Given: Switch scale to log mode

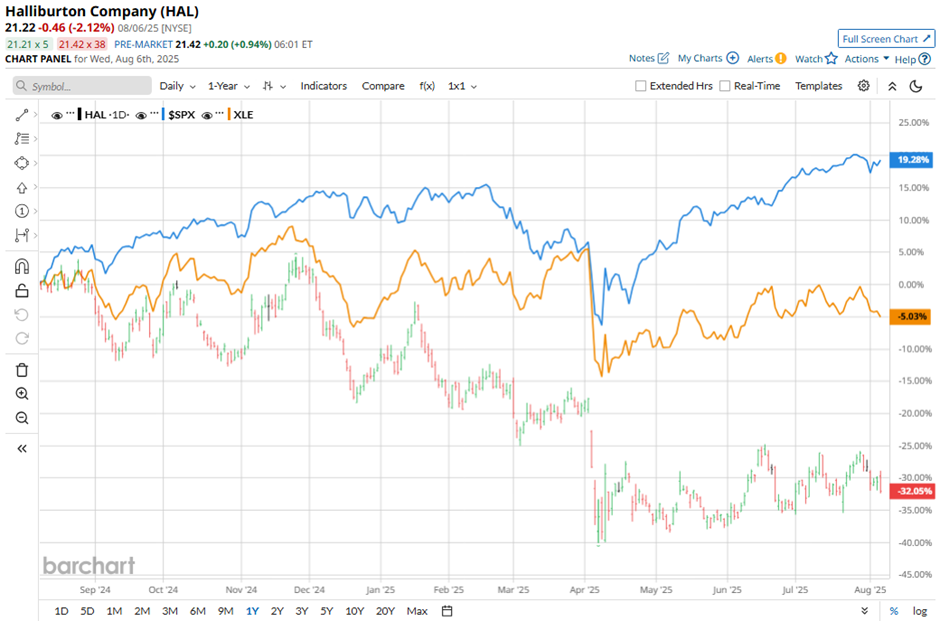Looking at the screenshot, I should [x=920, y=611].
